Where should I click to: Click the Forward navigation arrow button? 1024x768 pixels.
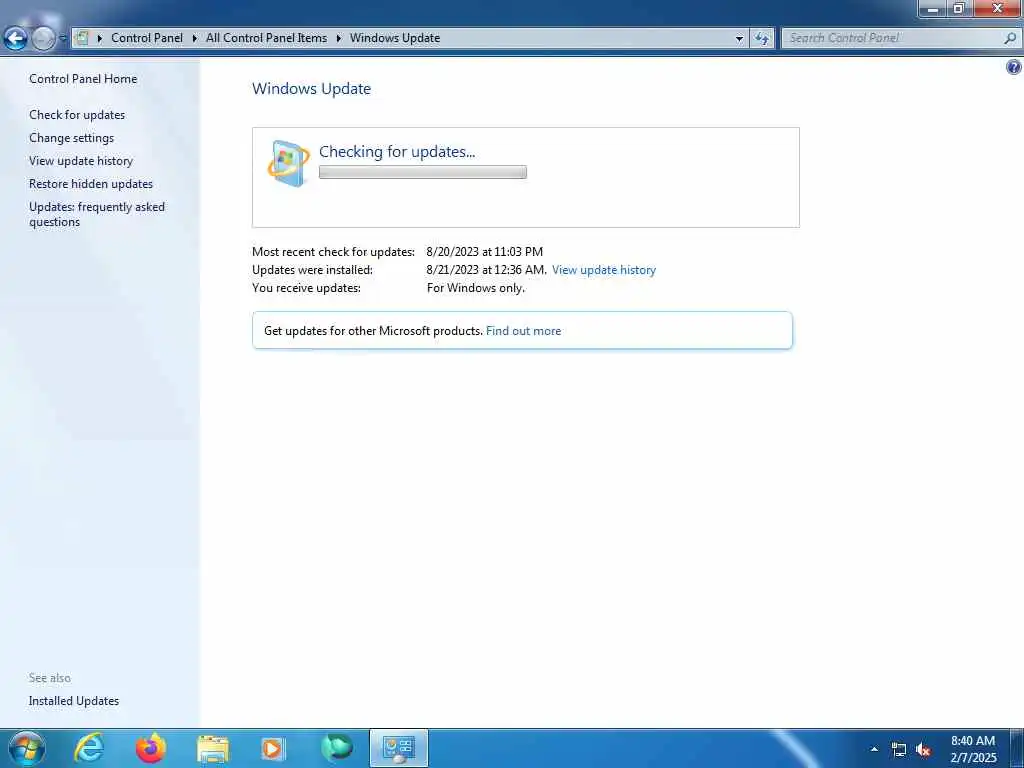pyautogui.click(x=42, y=39)
